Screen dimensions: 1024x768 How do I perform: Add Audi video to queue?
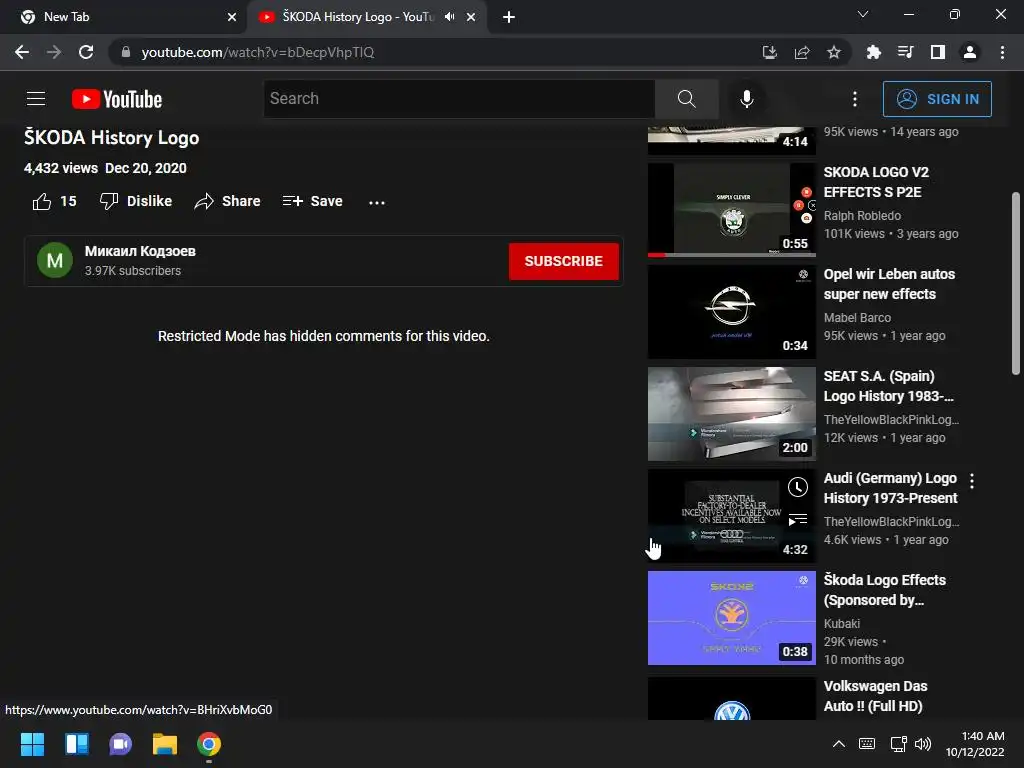pos(797,520)
